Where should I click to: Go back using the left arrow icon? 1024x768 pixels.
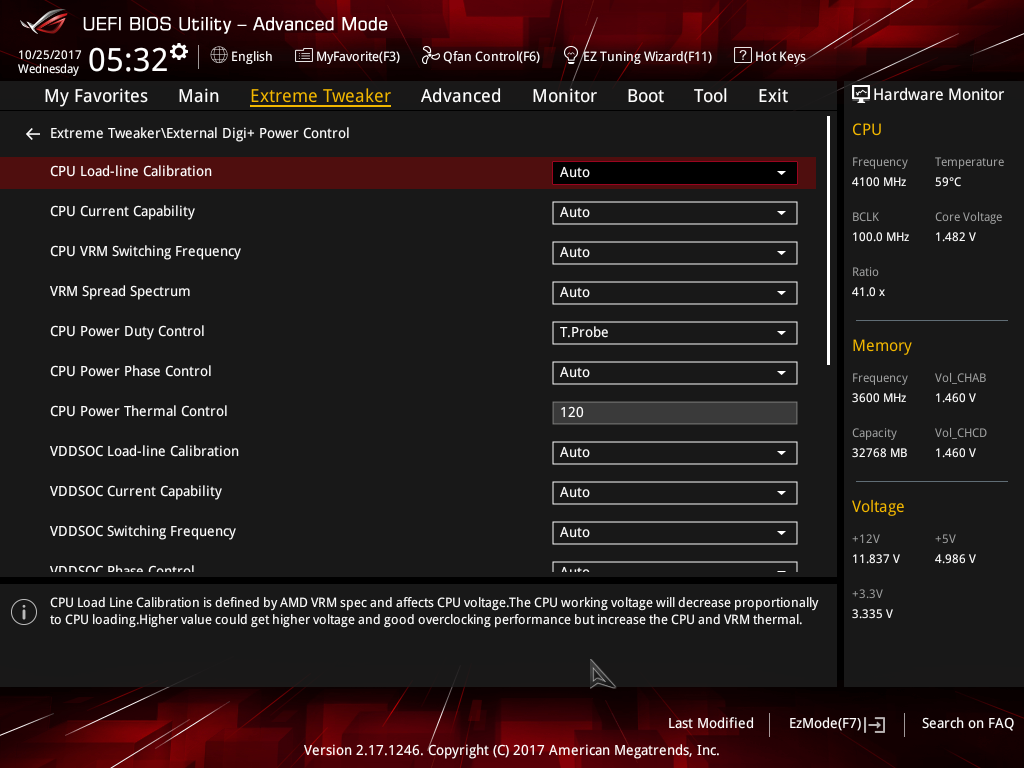[x=33, y=134]
